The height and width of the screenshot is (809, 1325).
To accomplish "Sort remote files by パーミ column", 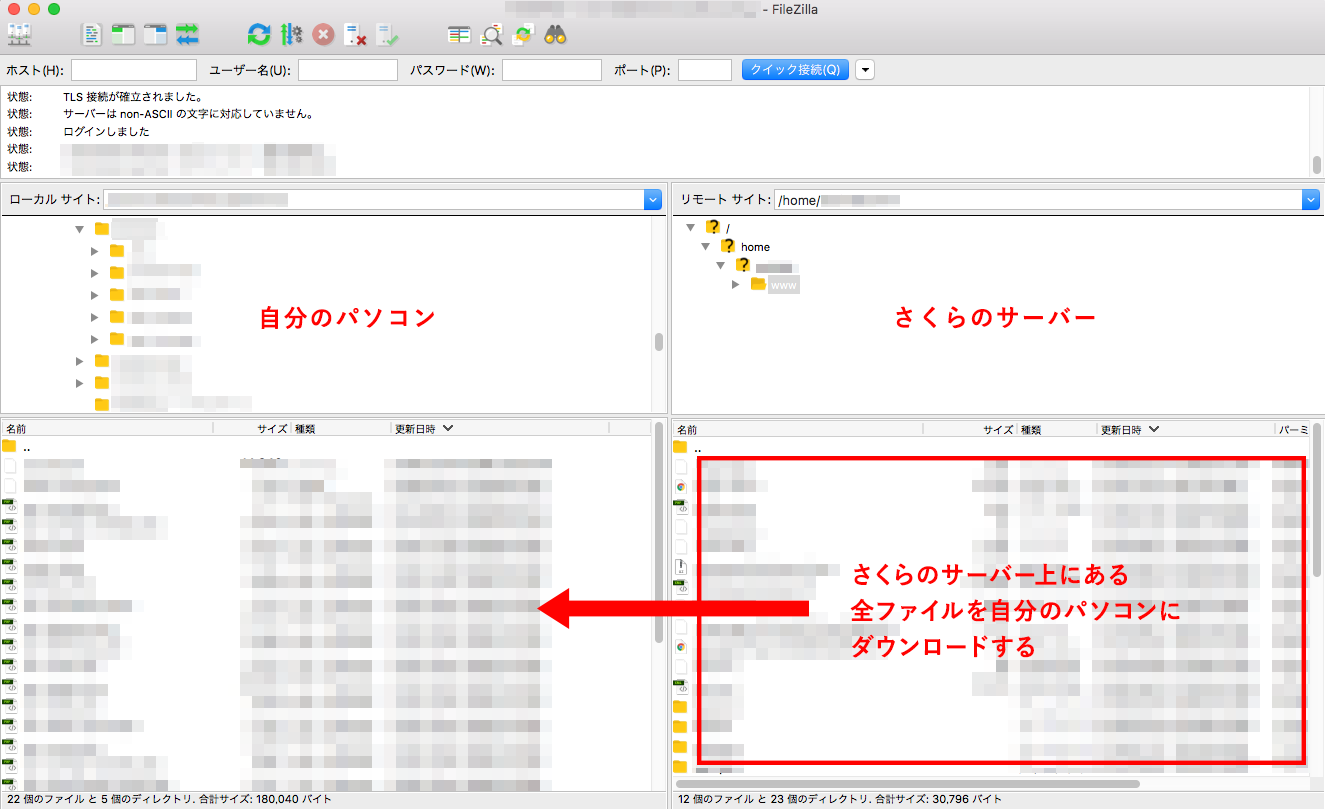I will tap(1292, 429).
